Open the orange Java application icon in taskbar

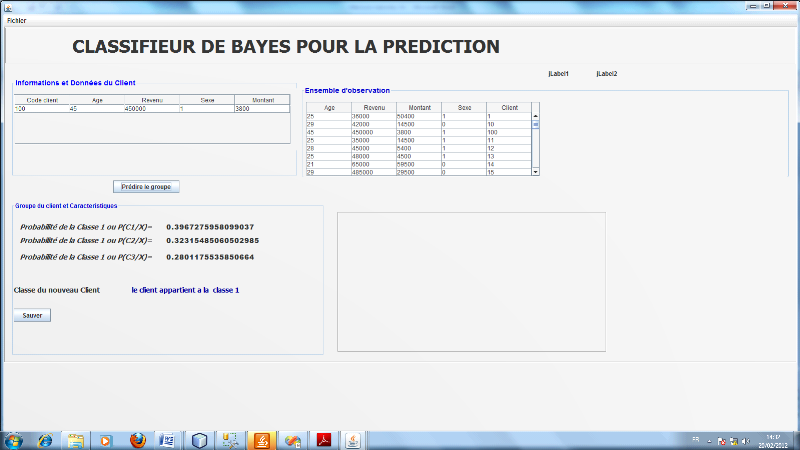pyautogui.click(x=262, y=440)
